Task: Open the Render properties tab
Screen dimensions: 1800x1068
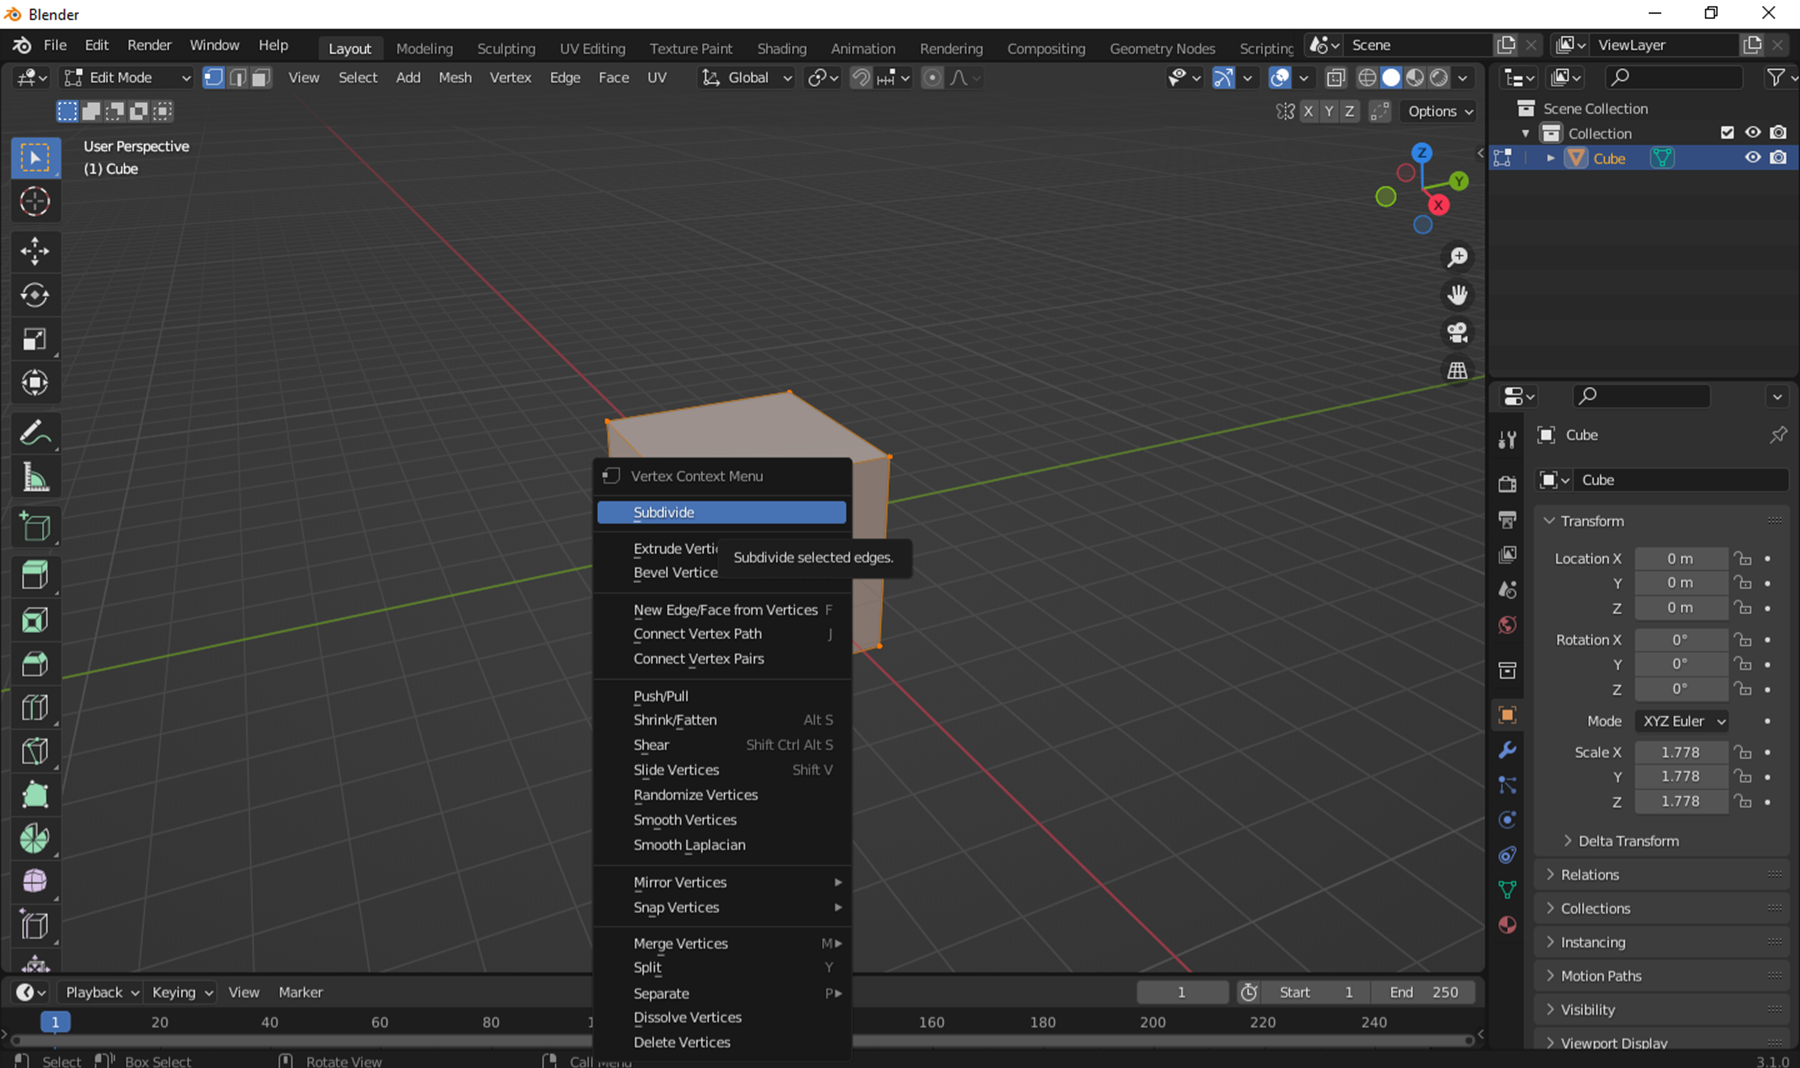Action: point(1507,484)
